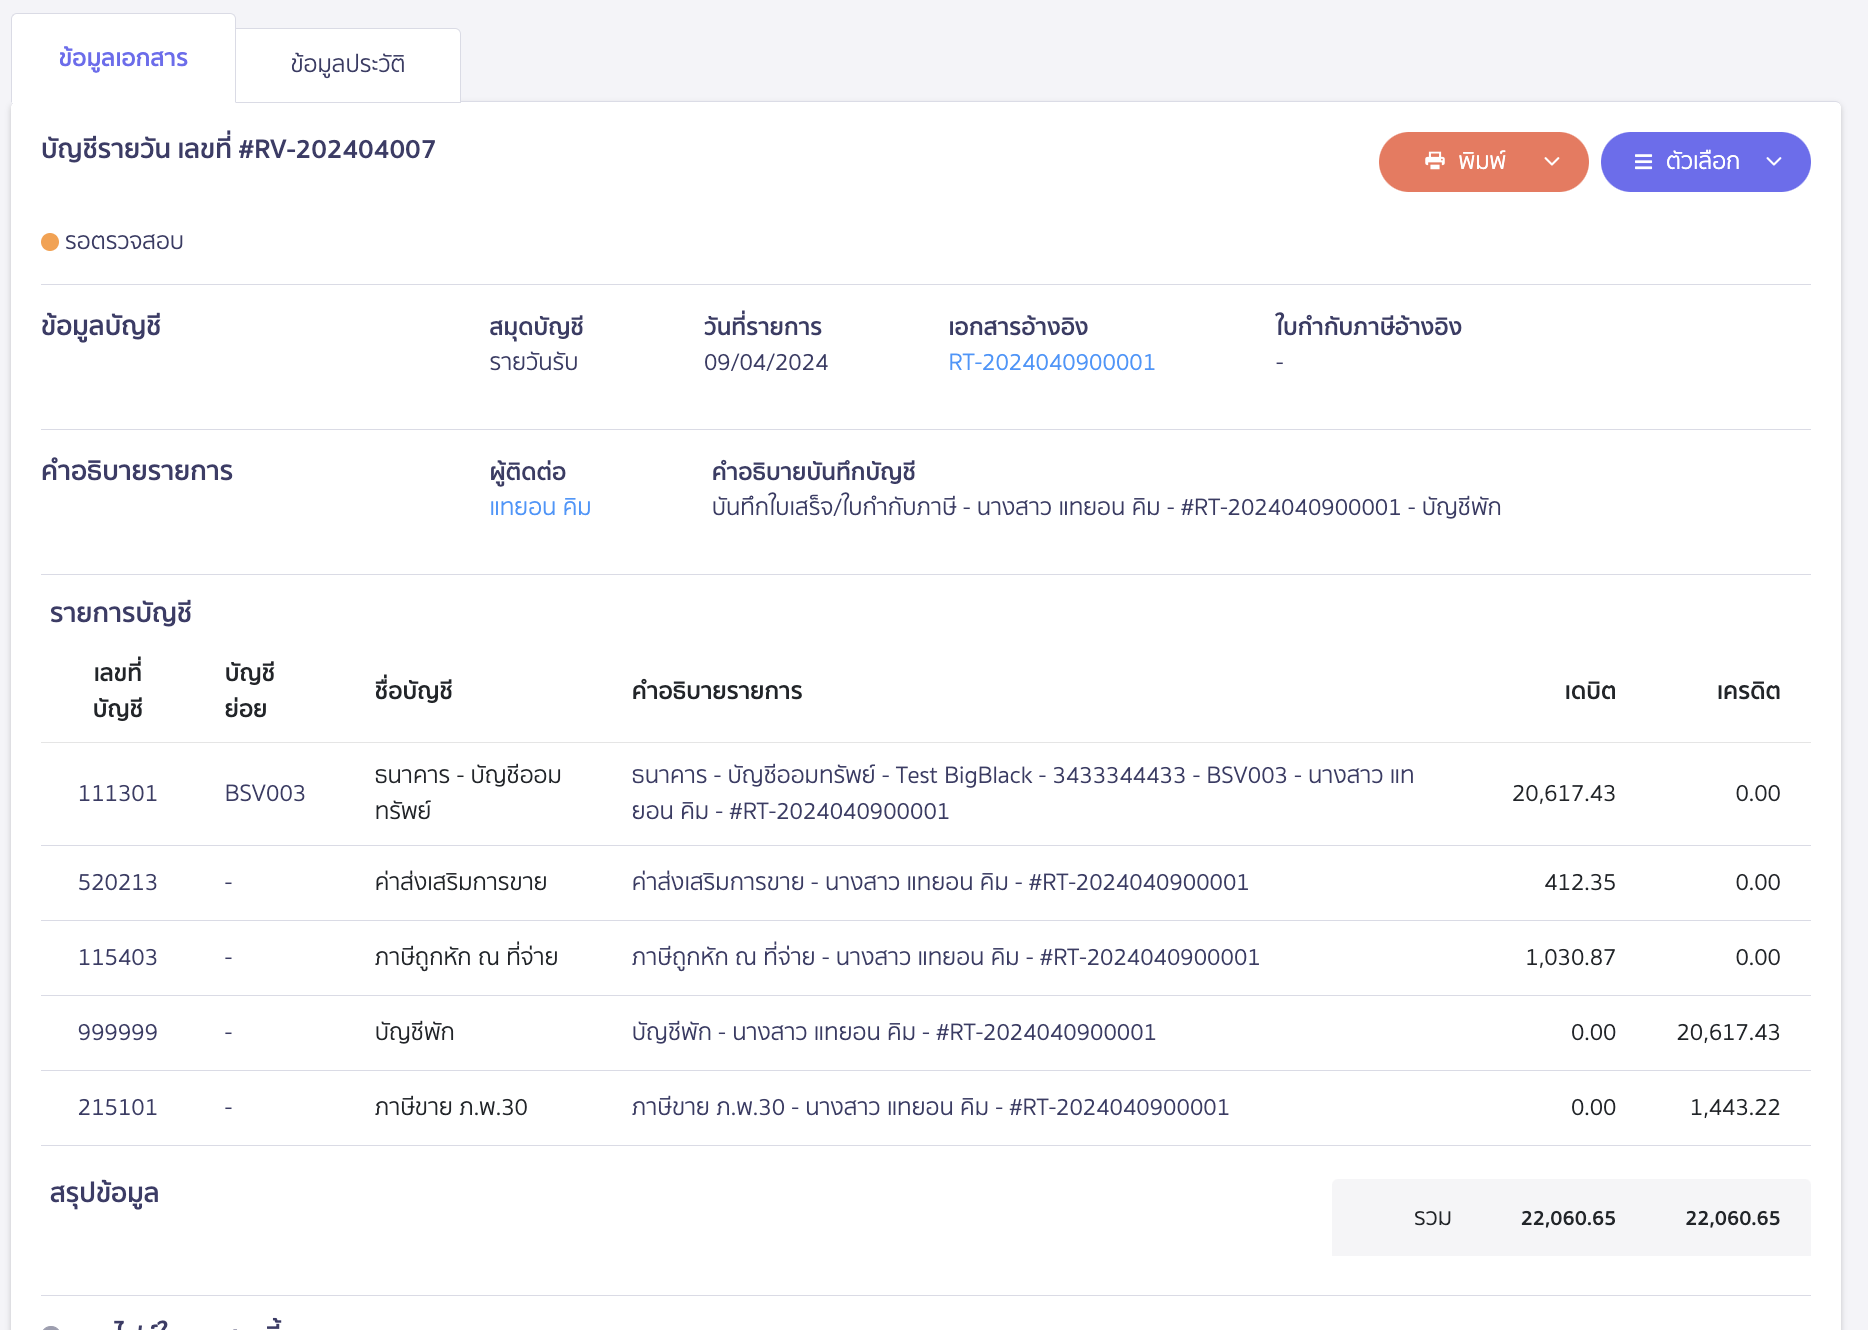The width and height of the screenshot is (1868, 1330).
Task: Click total debit 22,060.65
Action: click(1568, 1218)
